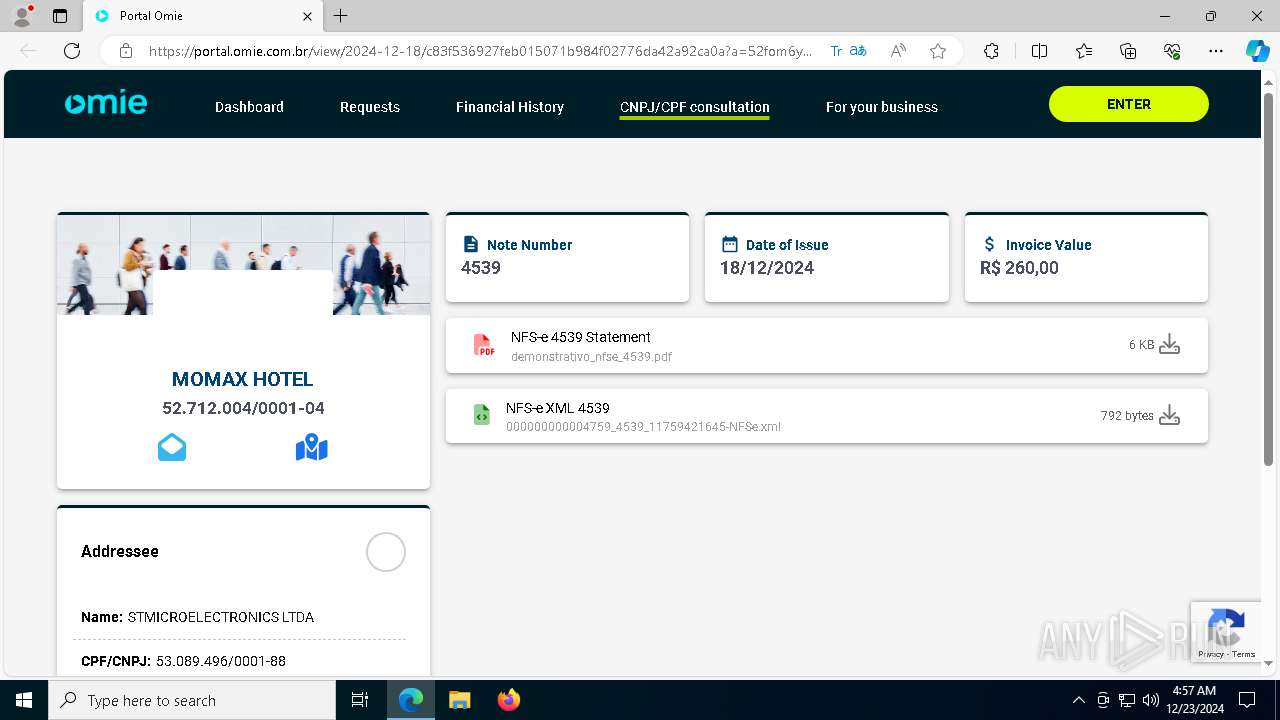
Task: Open File Explorer from the taskbar
Action: tap(459, 700)
